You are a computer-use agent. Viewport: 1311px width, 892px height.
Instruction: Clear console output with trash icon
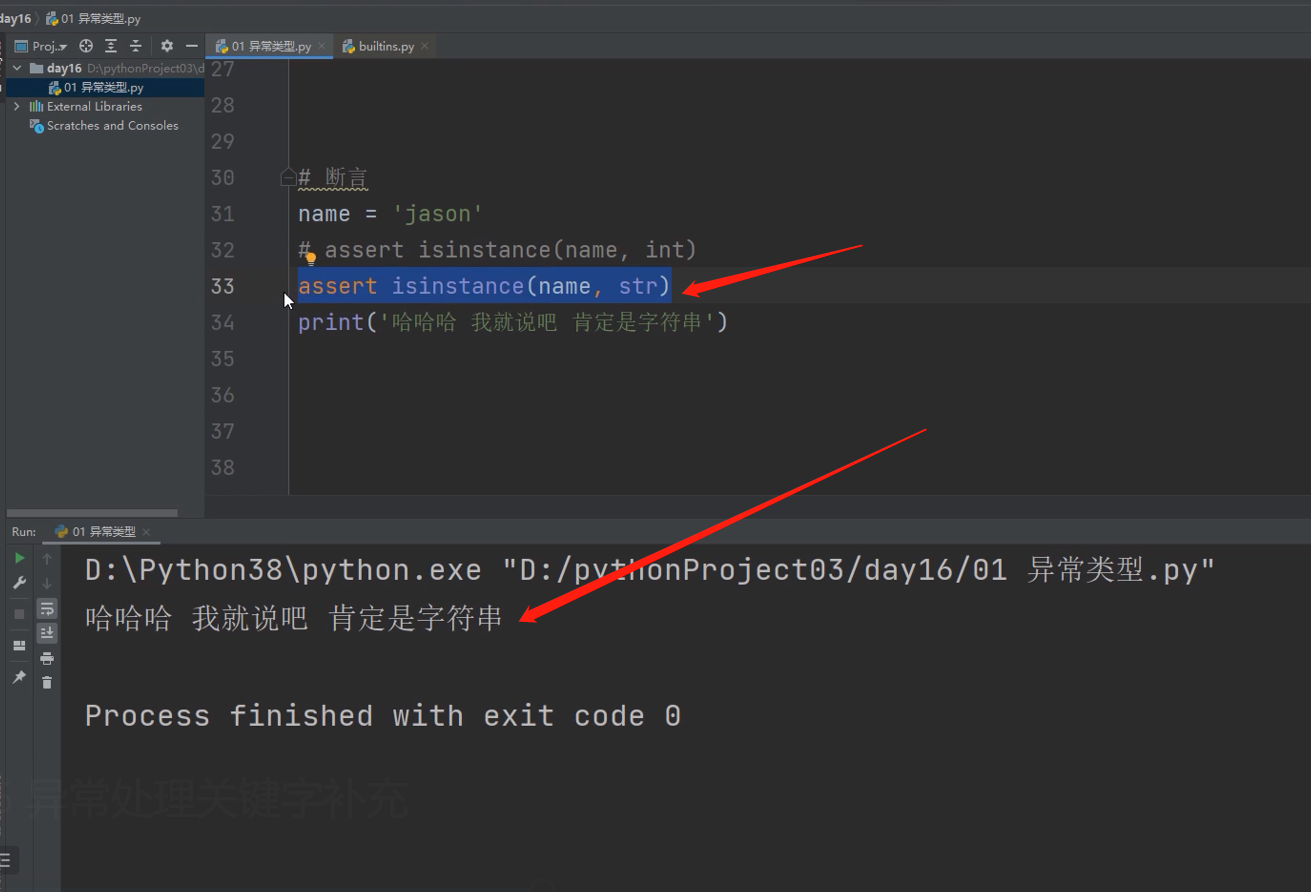click(x=47, y=682)
